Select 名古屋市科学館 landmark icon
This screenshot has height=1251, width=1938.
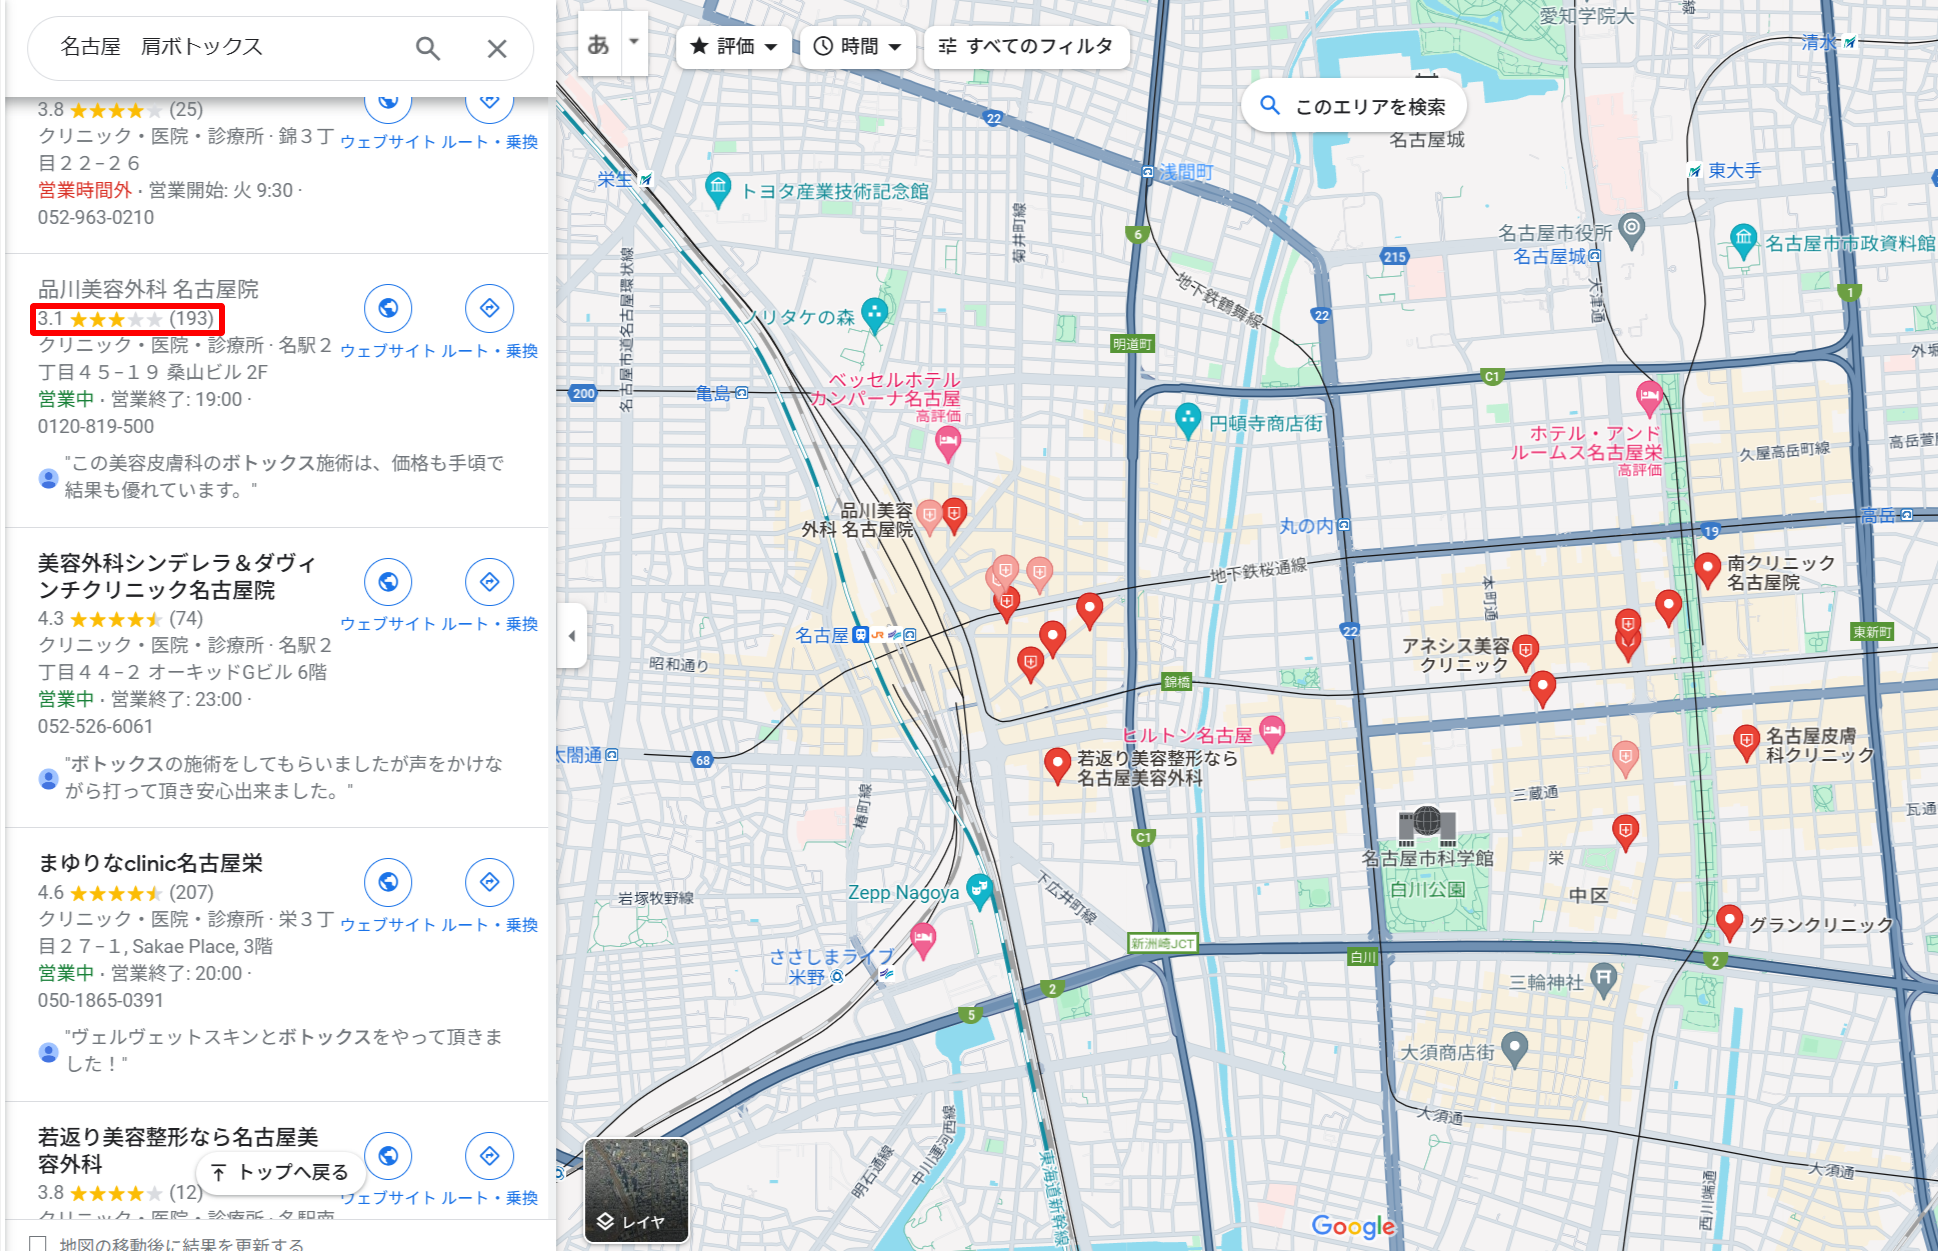pyautogui.click(x=1427, y=825)
